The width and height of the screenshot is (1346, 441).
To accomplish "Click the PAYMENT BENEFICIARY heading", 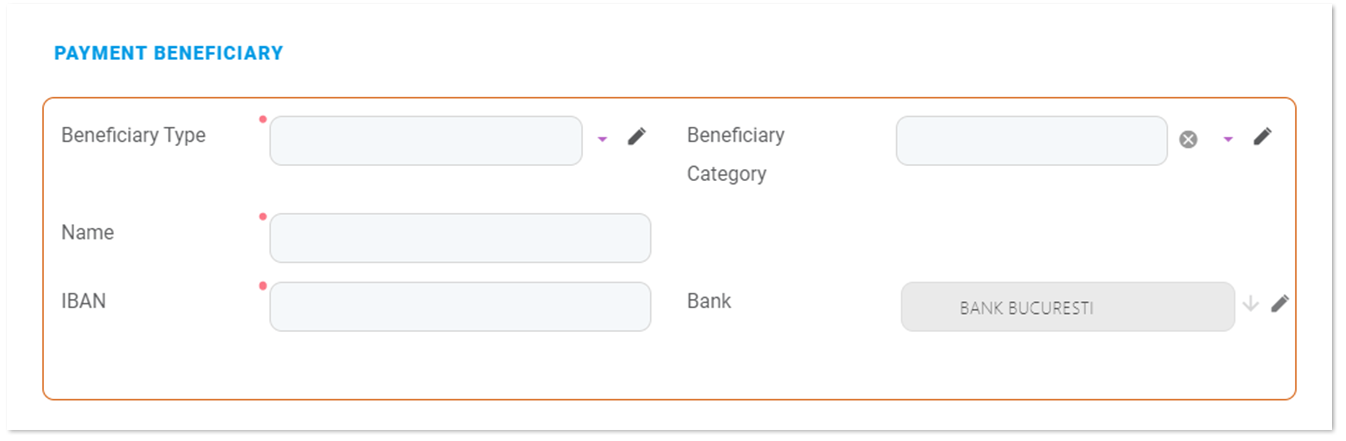I will click(x=169, y=53).
